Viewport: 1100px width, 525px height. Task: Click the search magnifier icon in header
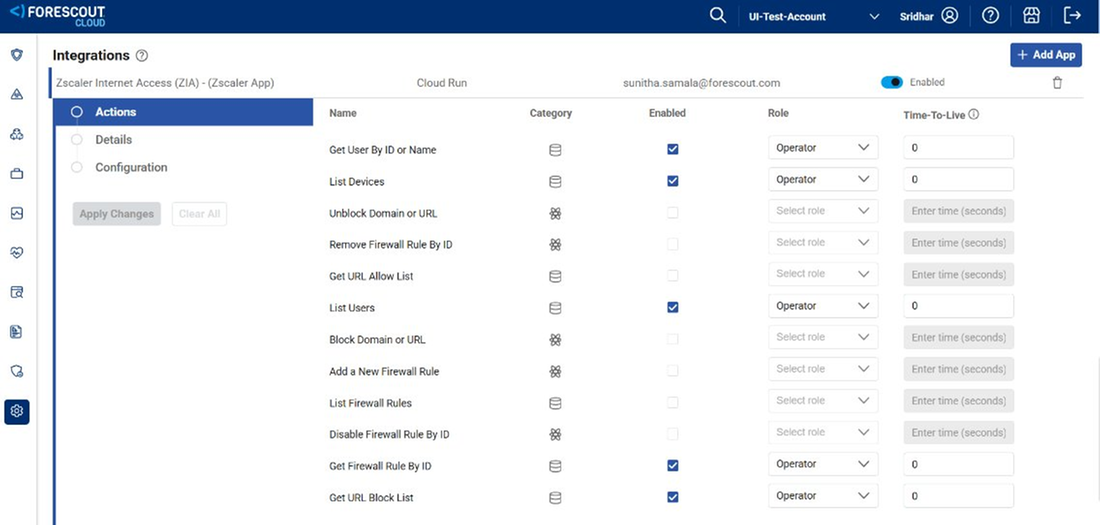[x=718, y=15]
